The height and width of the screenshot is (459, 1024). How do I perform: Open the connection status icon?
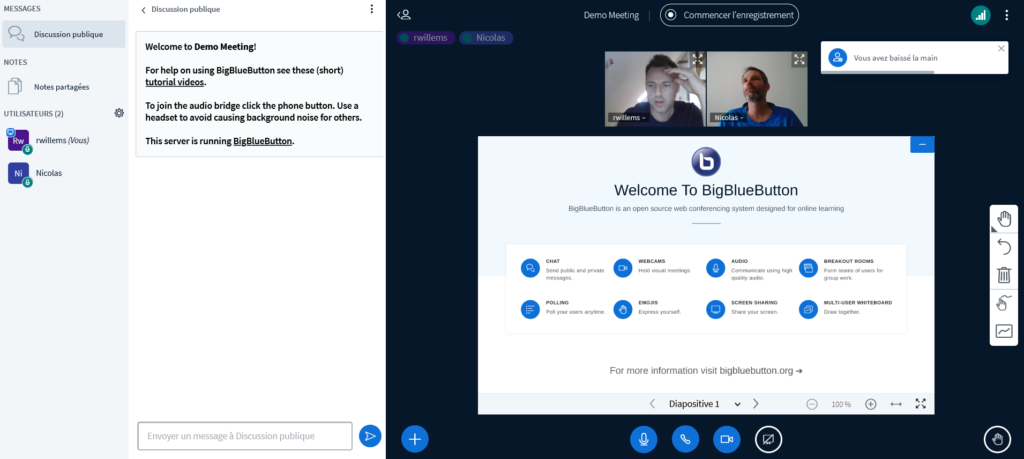(x=980, y=15)
